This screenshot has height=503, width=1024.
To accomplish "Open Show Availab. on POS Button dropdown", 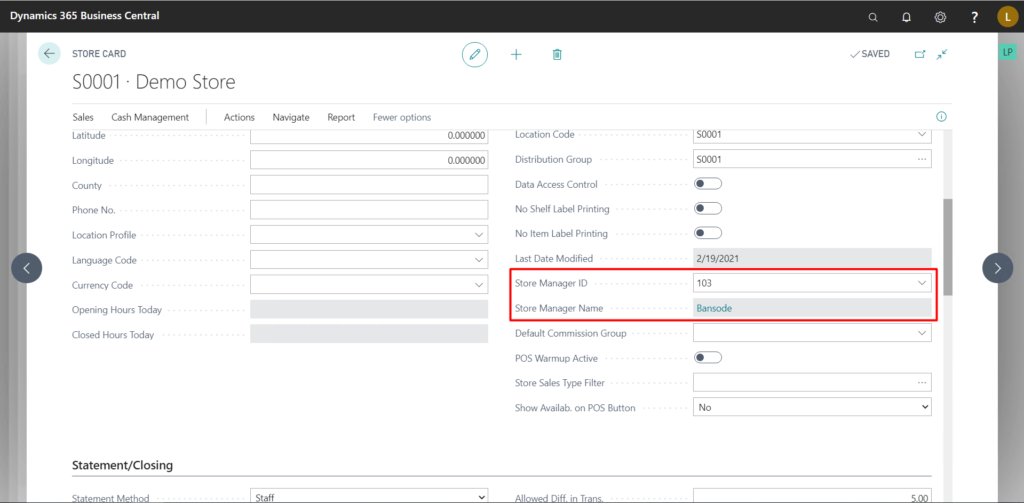I will click(x=812, y=407).
